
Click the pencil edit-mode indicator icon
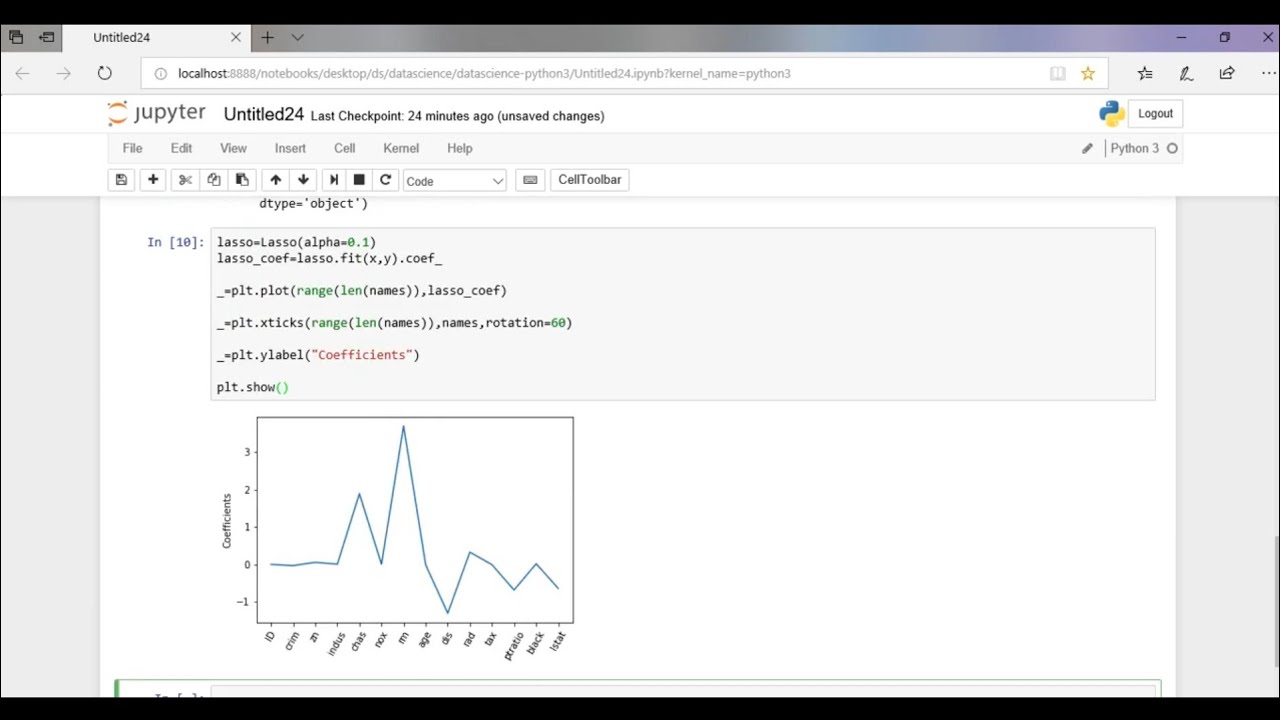(1087, 149)
